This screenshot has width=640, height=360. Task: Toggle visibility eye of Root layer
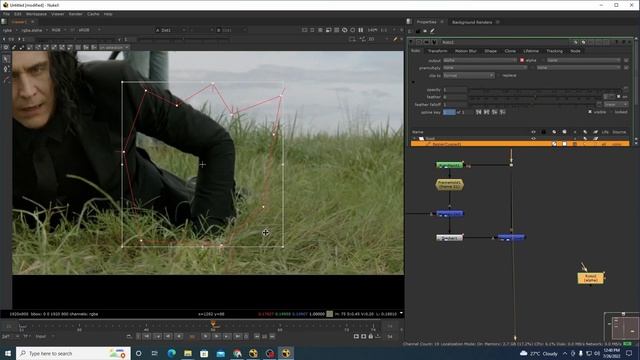533,139
